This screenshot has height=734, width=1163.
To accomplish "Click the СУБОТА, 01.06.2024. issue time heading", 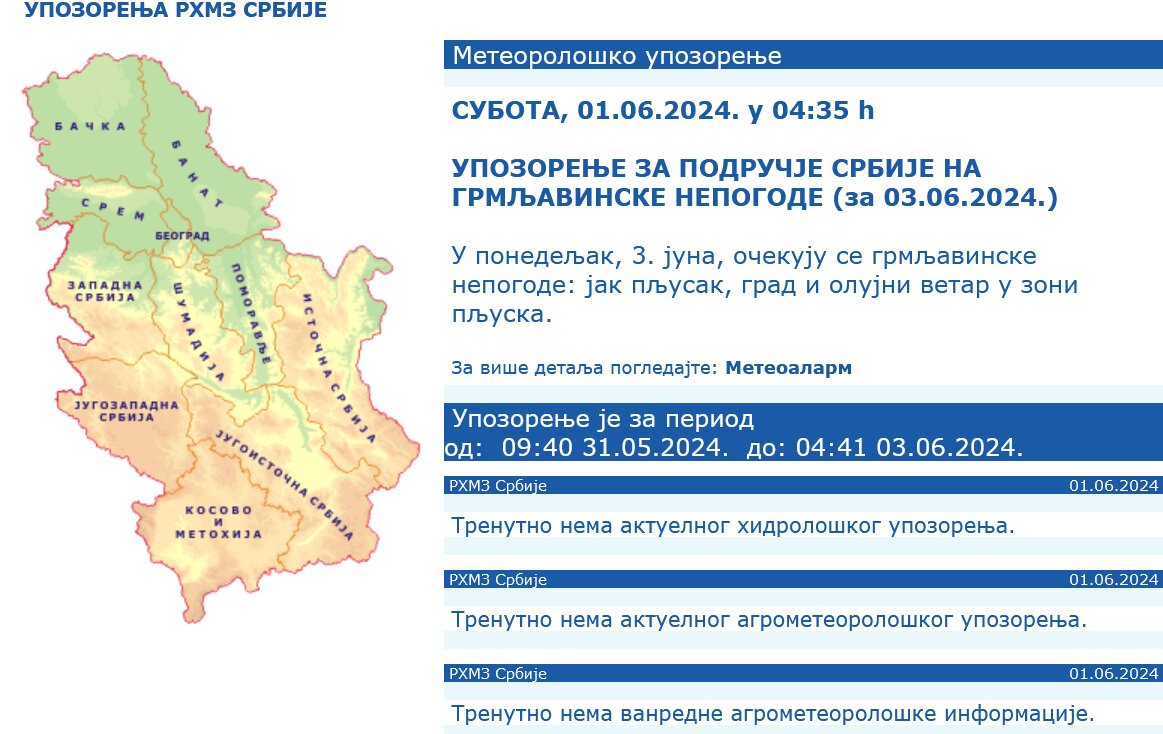I will click(663, 110).
